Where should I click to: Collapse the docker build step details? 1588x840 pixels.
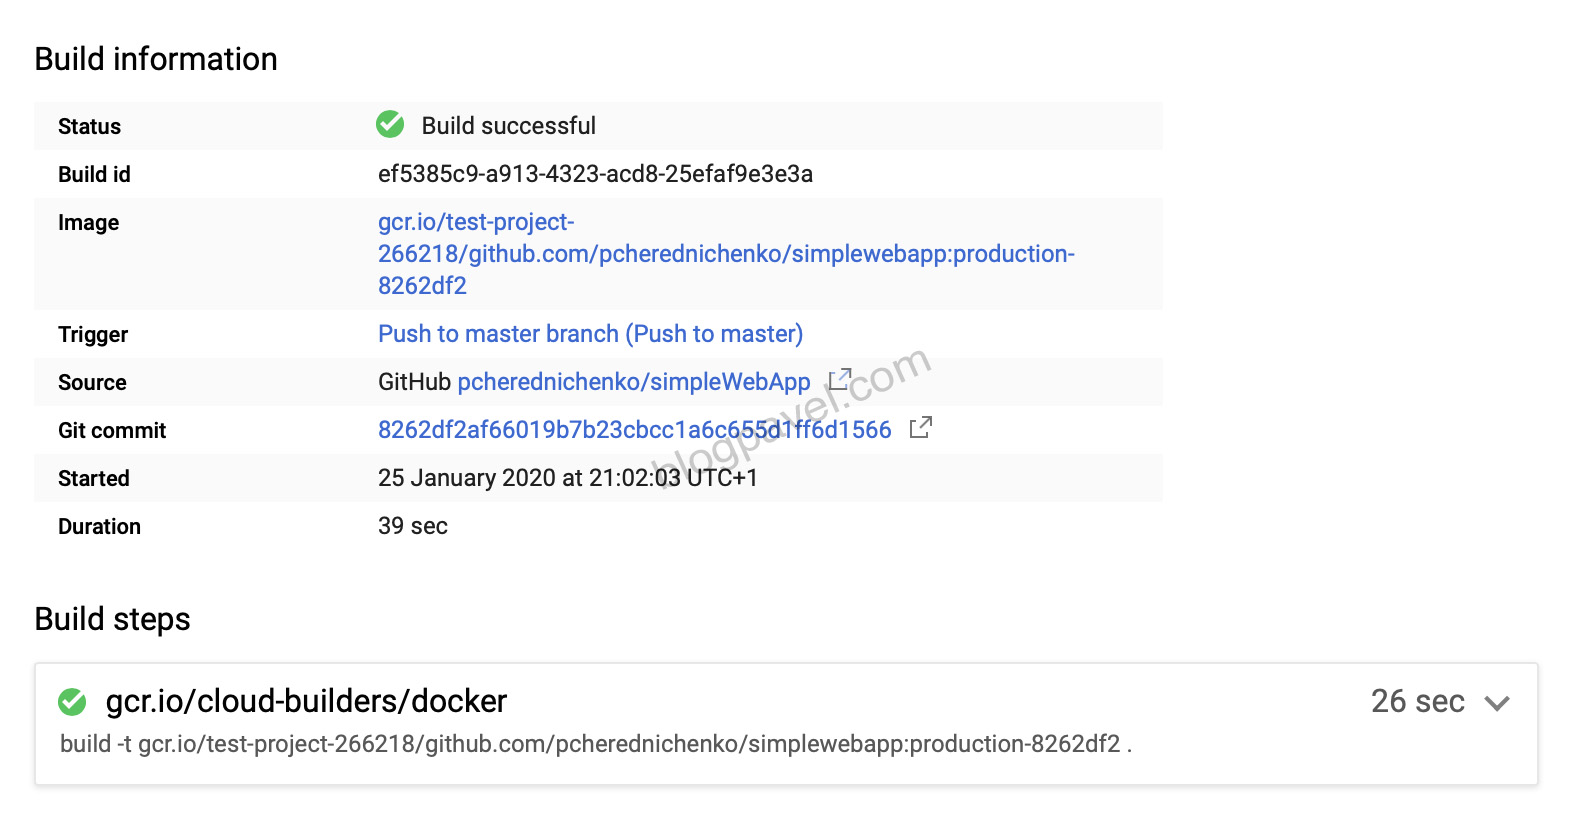click(1497, 703)
